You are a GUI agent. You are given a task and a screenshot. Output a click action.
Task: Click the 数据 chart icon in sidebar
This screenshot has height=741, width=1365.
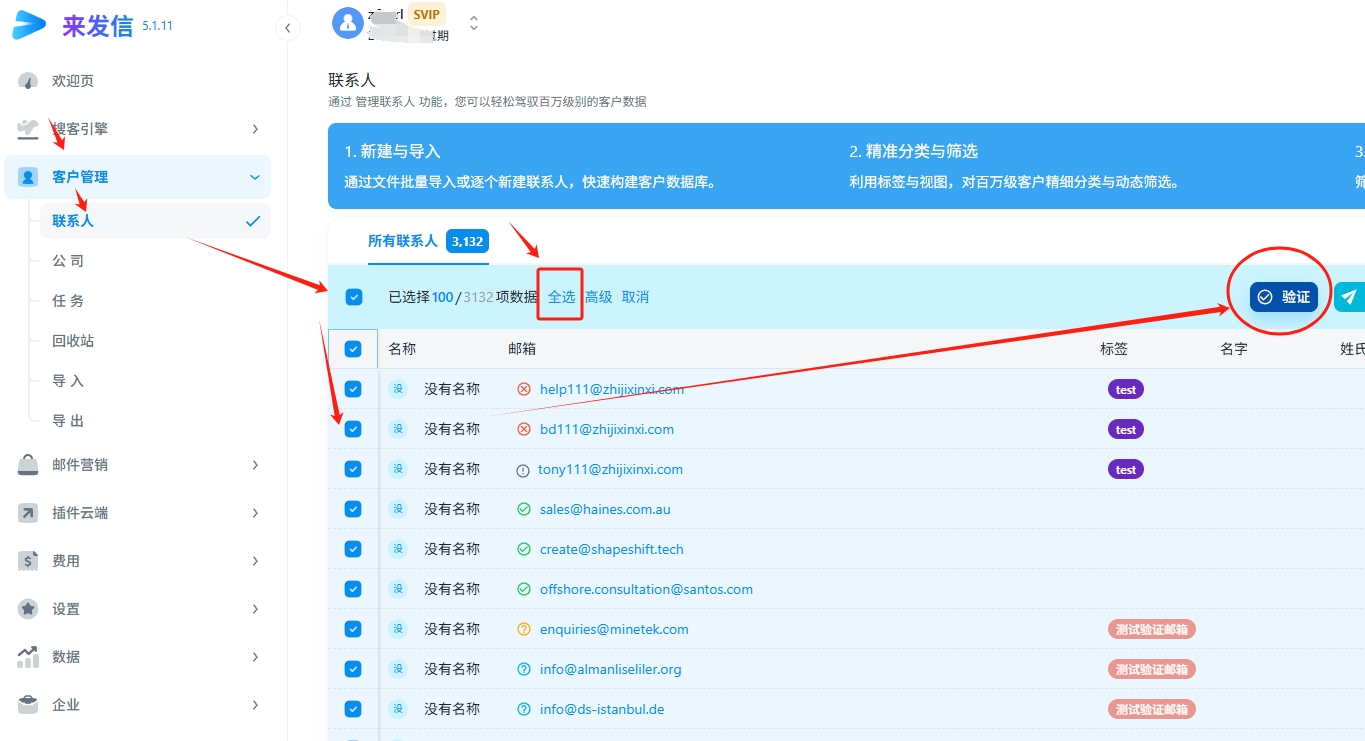[x=28, y=657]
